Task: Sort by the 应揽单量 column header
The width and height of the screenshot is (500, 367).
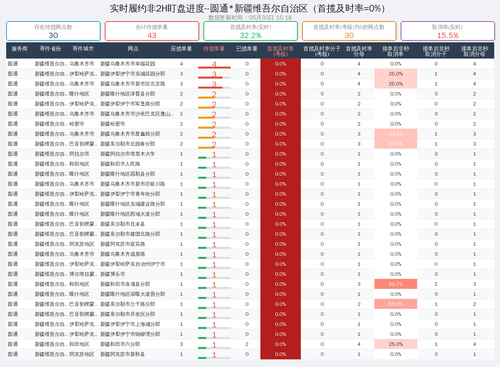Action: point(181,49)
